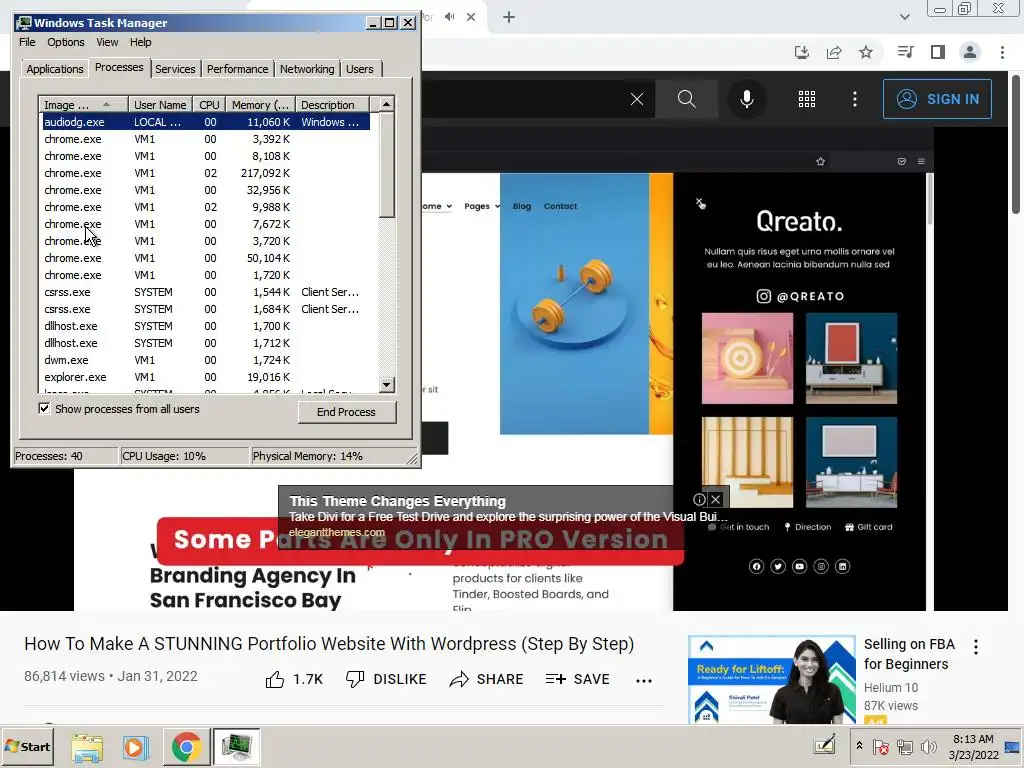Open the elegantthemes.com ad link
The height and width of the screenshot is (768, 1024).
coord(337,532)
